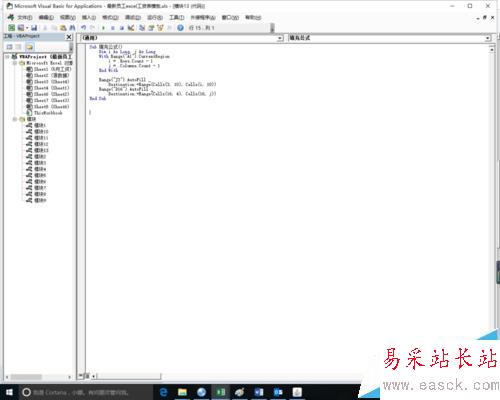Open the Windows Start menu
500x400 pixels.
9,392
